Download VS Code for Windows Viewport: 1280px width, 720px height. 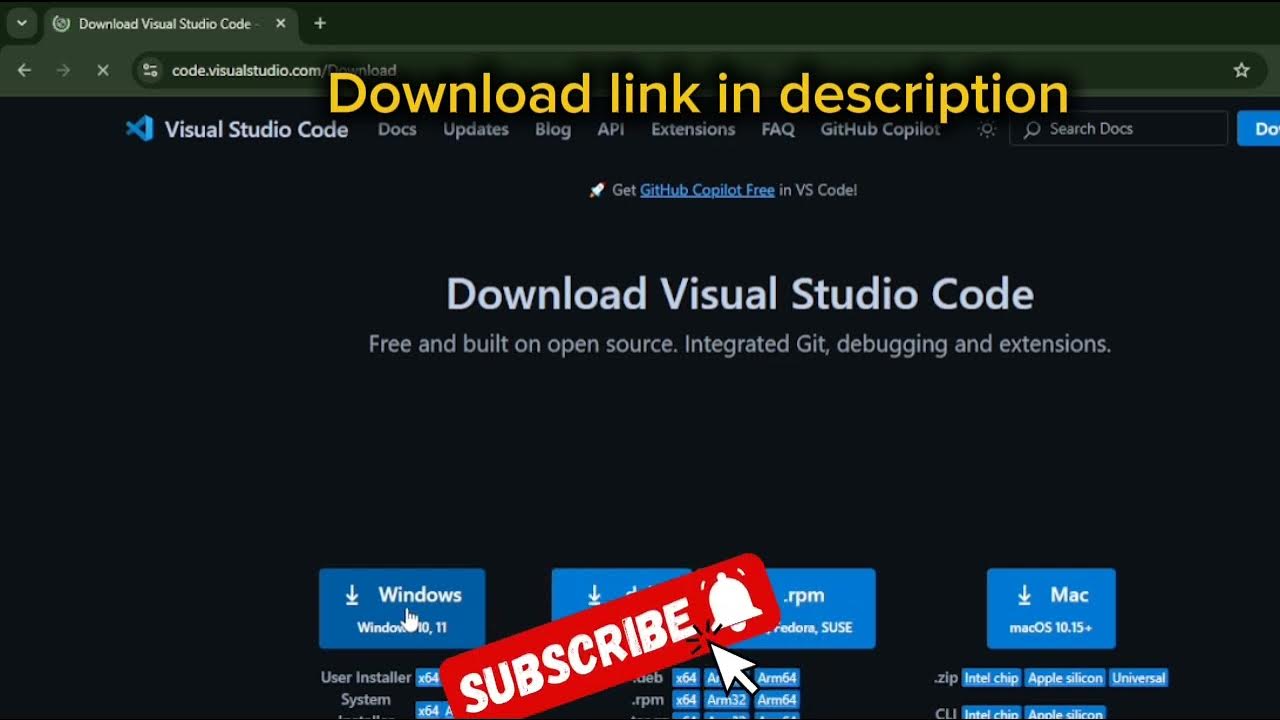[402, 609]
